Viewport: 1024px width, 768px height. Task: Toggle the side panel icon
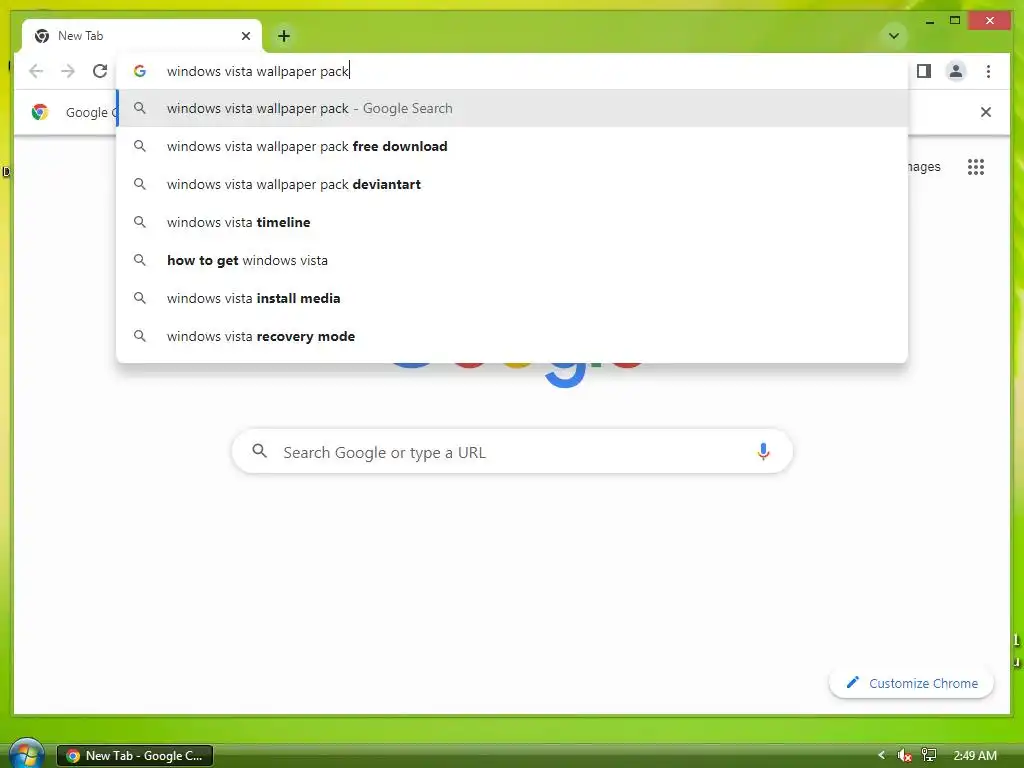(x=923, y=71)
